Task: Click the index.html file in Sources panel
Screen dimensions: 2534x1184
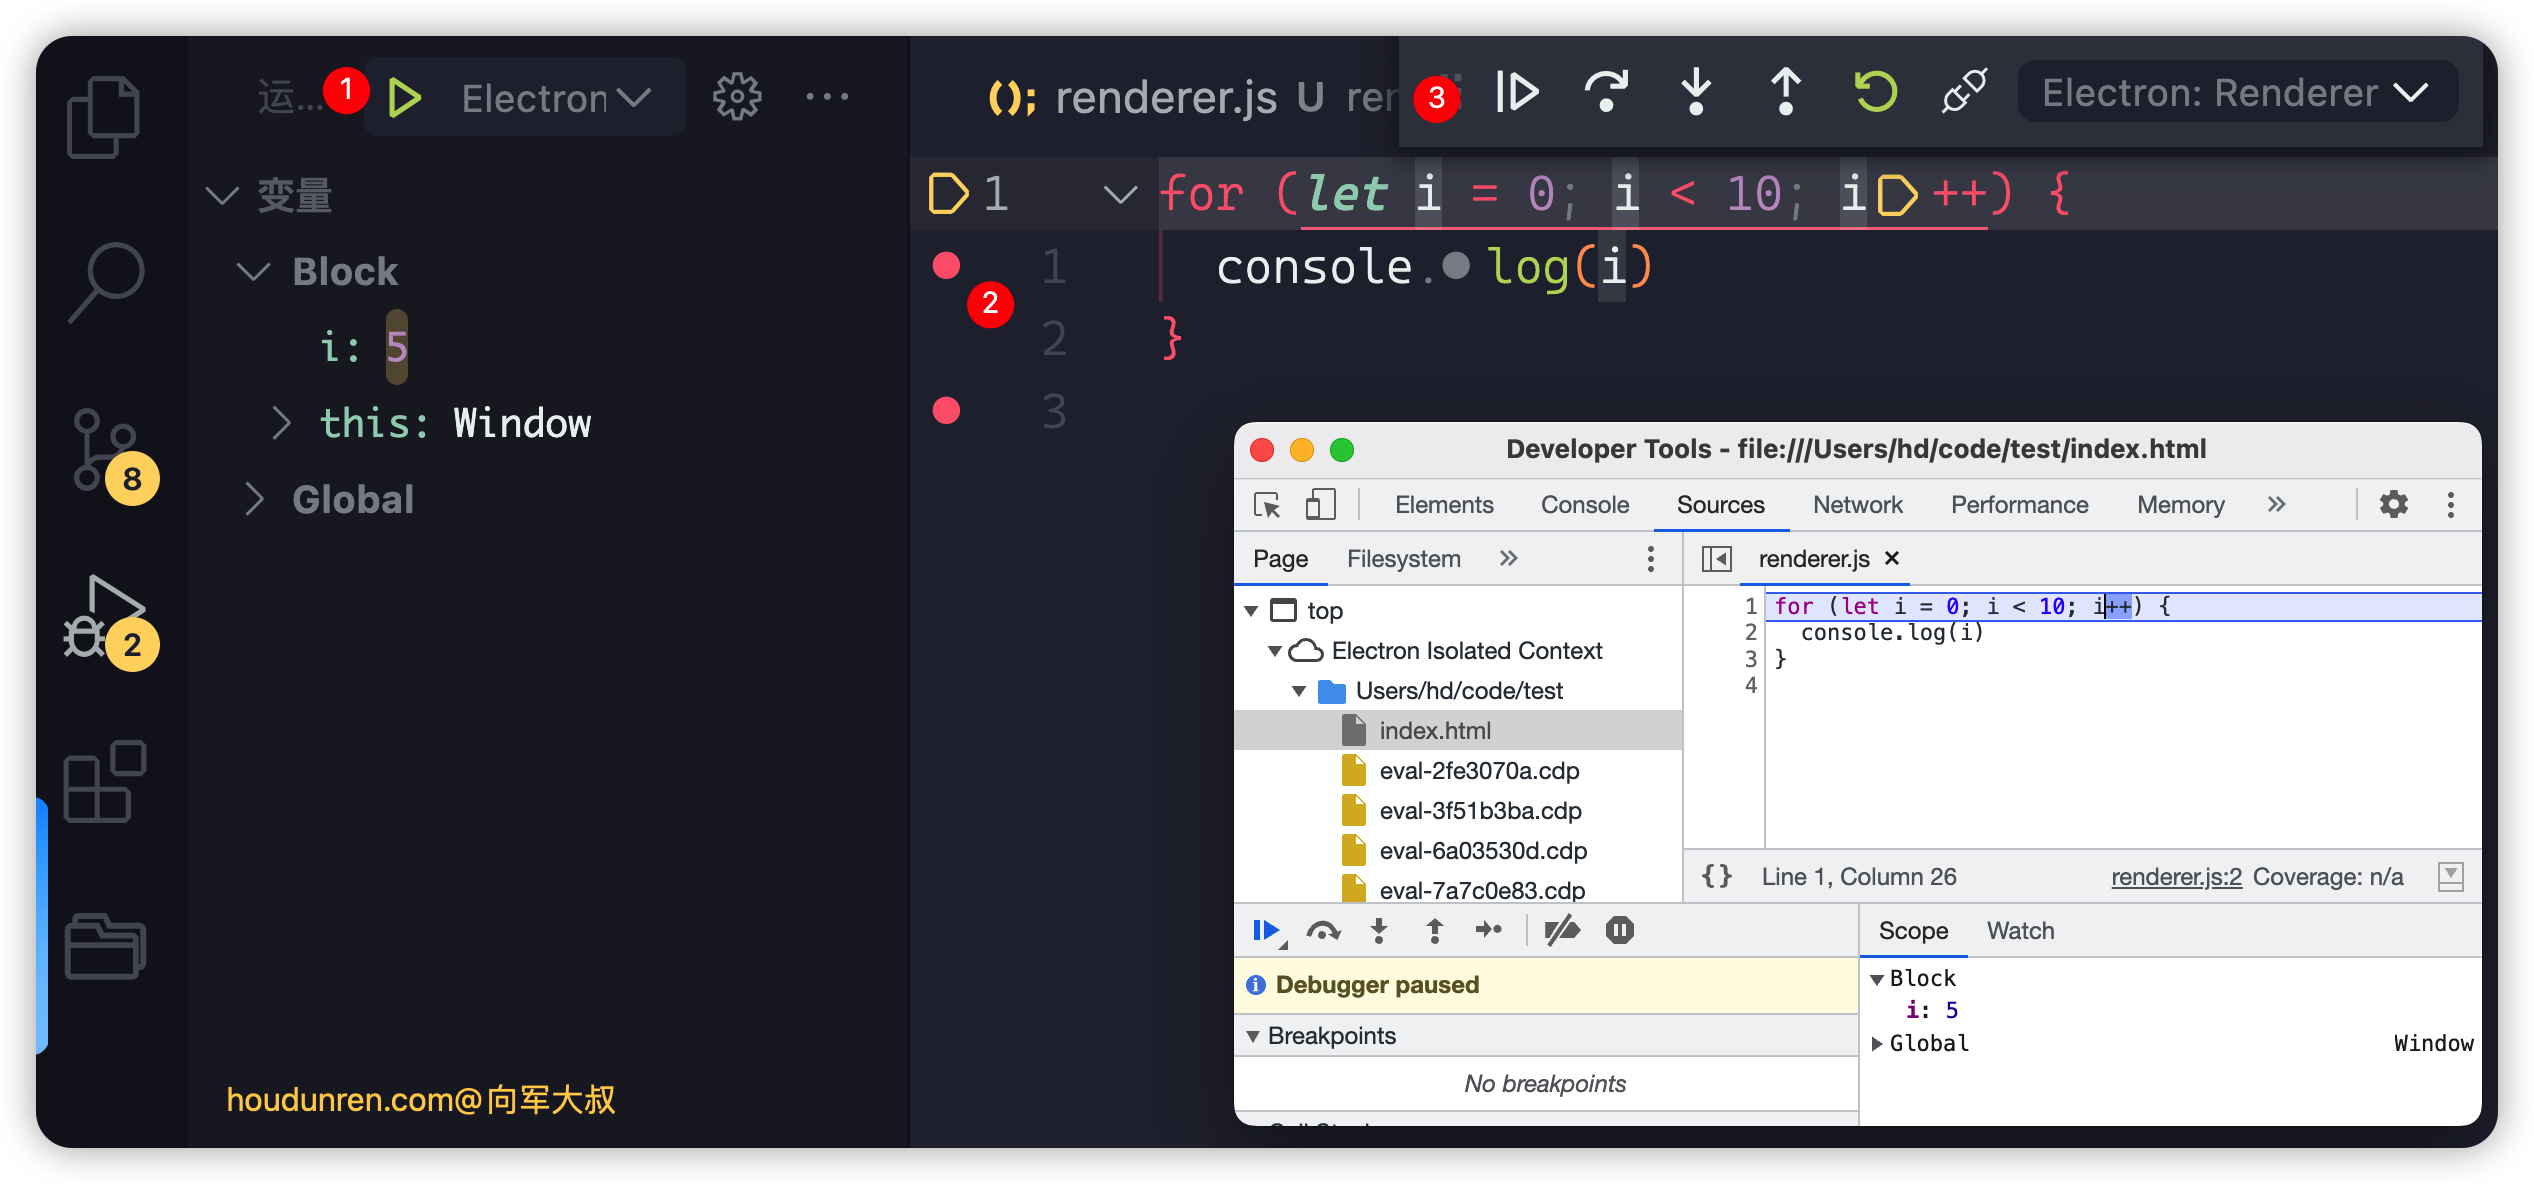Action: [x=1432, y=730]
